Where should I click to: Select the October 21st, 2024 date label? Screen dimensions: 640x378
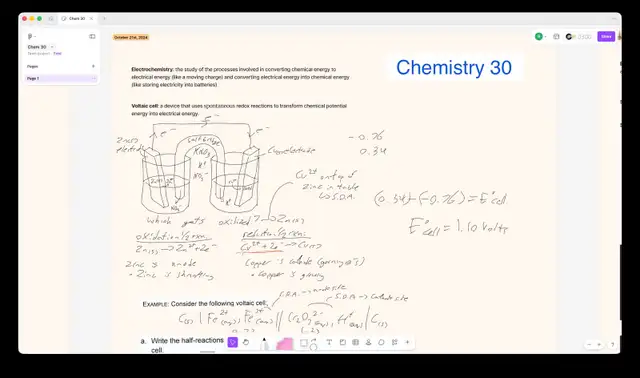(131, 37)
